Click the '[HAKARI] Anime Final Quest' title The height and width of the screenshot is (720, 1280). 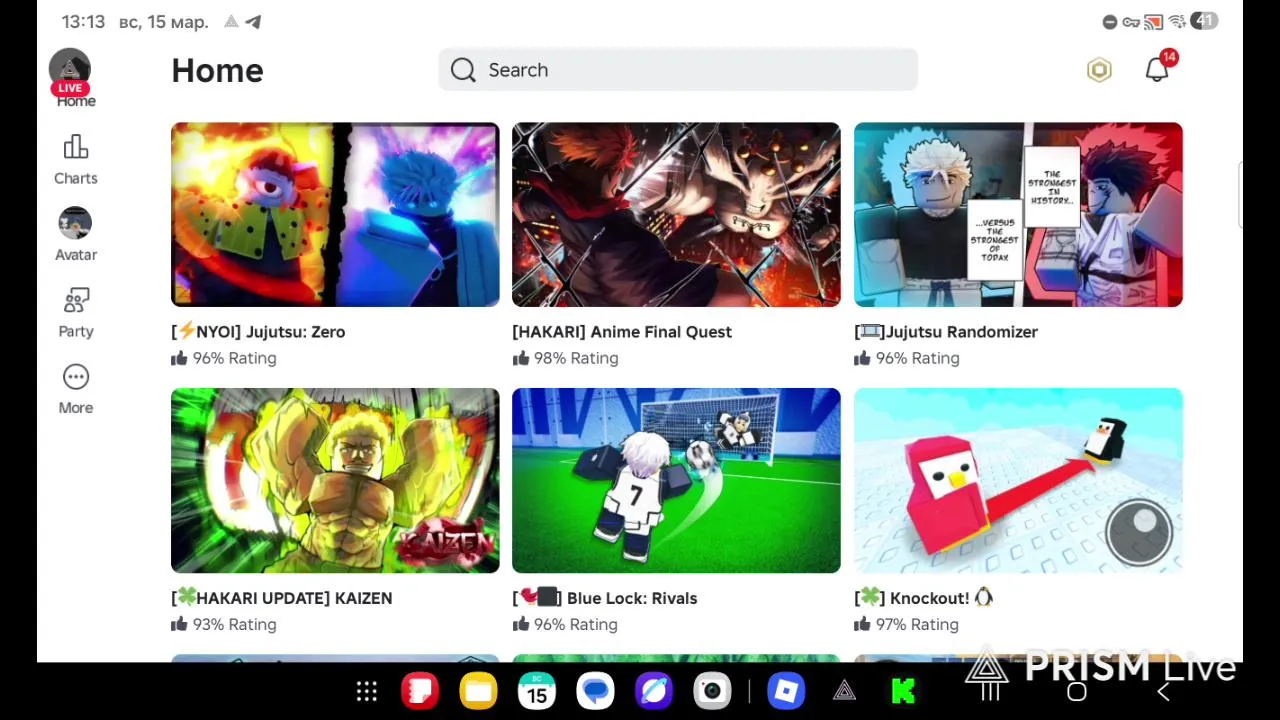[622, 332]
